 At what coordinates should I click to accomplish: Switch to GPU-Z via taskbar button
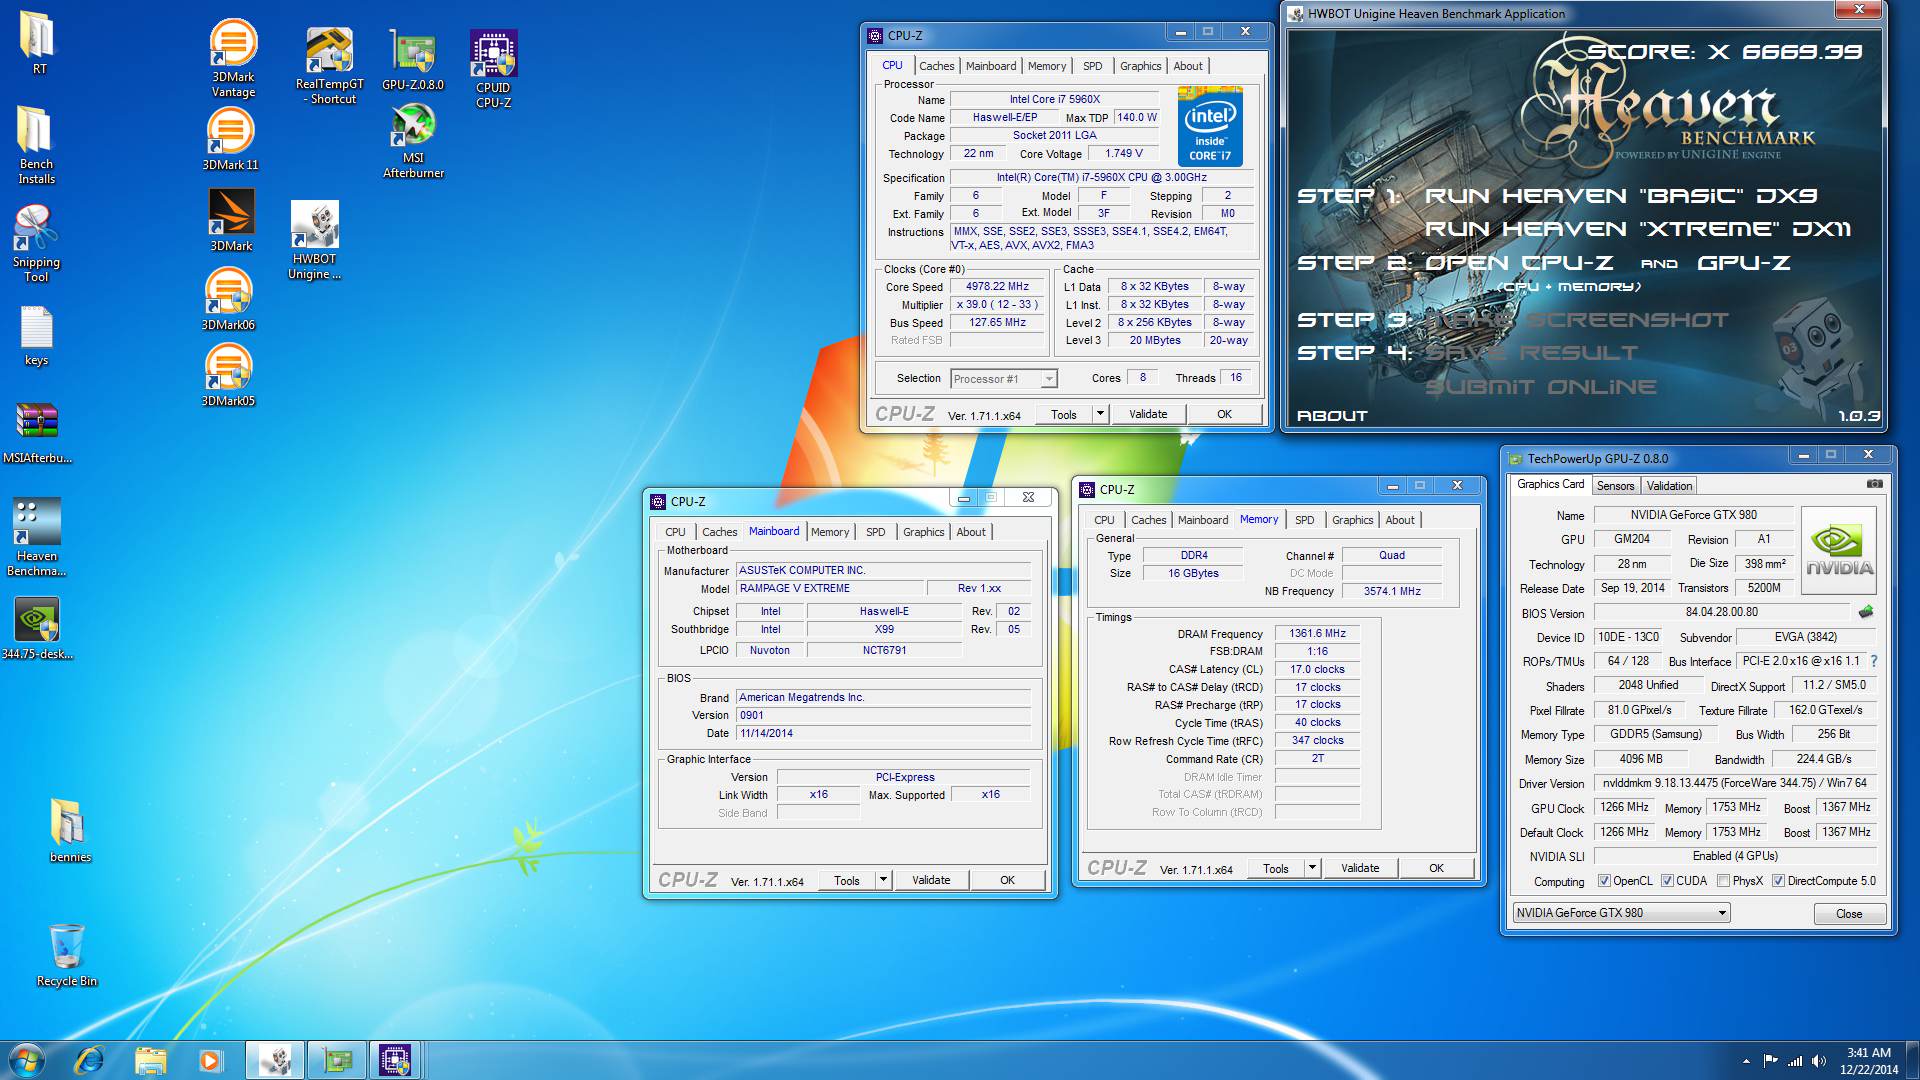point(336,1059)
